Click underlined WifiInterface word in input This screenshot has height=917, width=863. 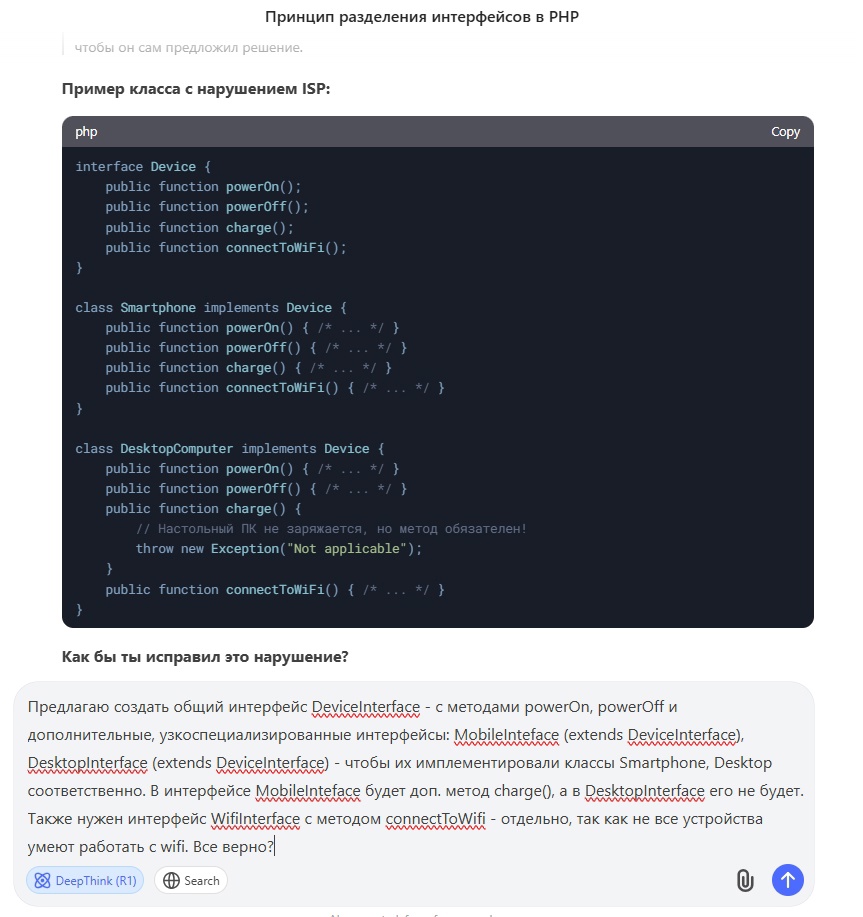click(x=255, y=819)
